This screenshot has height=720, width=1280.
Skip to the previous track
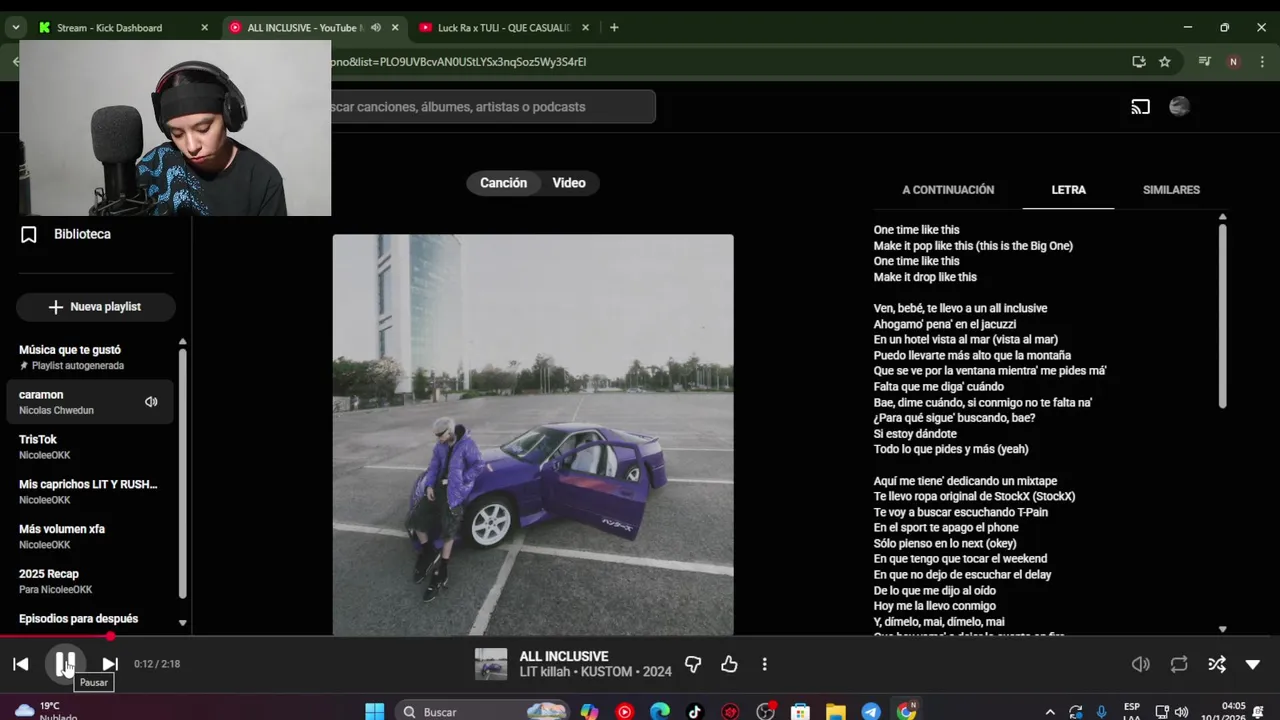[x=21, y=664]
